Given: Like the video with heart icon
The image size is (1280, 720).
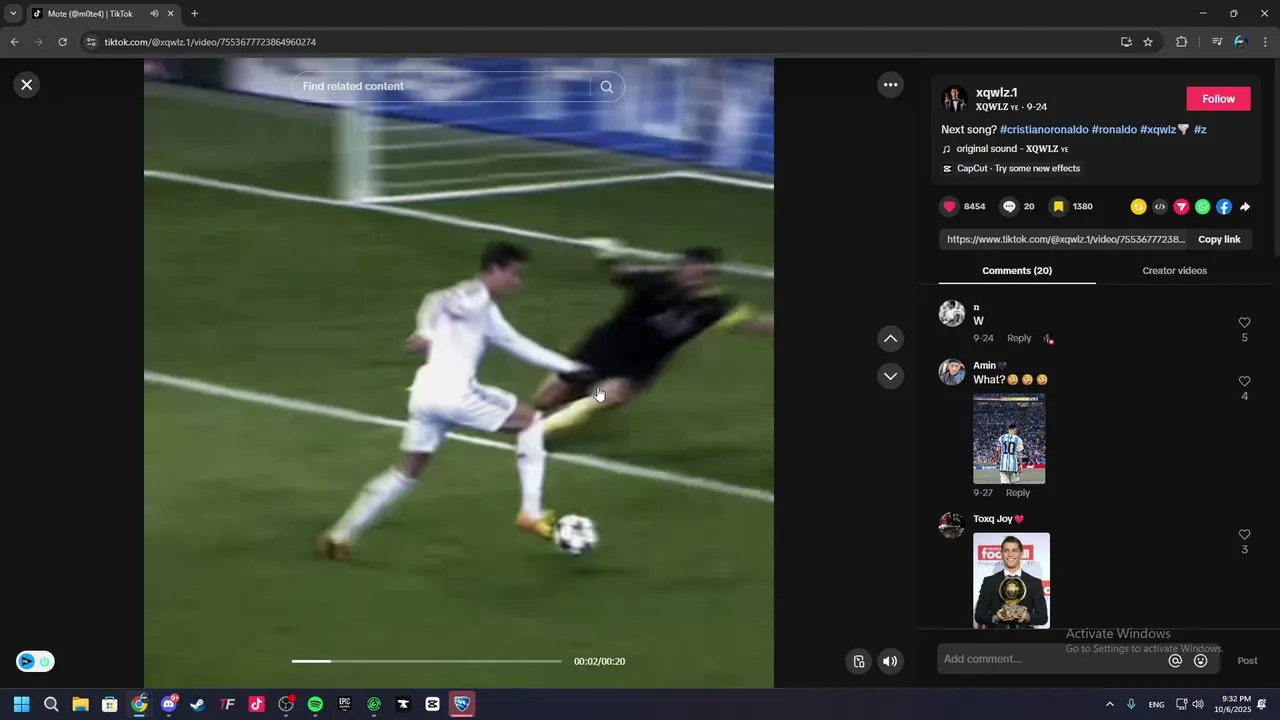Looking at the screenshot, I should point(949,207).
